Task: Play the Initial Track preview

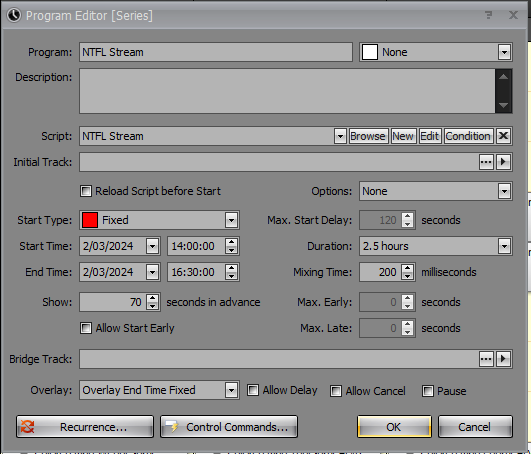Action: [503, 162]
